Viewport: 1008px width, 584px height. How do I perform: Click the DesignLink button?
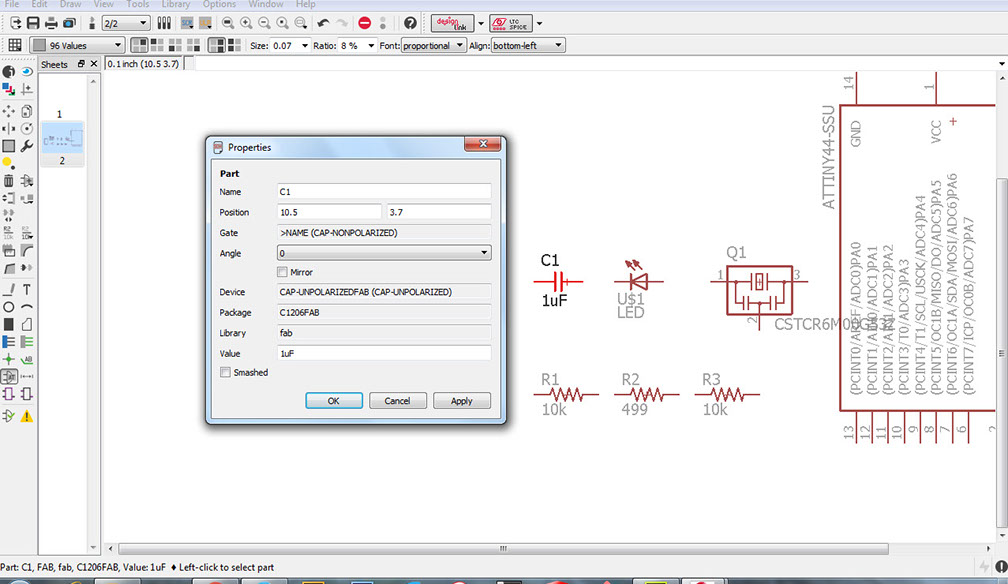tap(453, 24)
